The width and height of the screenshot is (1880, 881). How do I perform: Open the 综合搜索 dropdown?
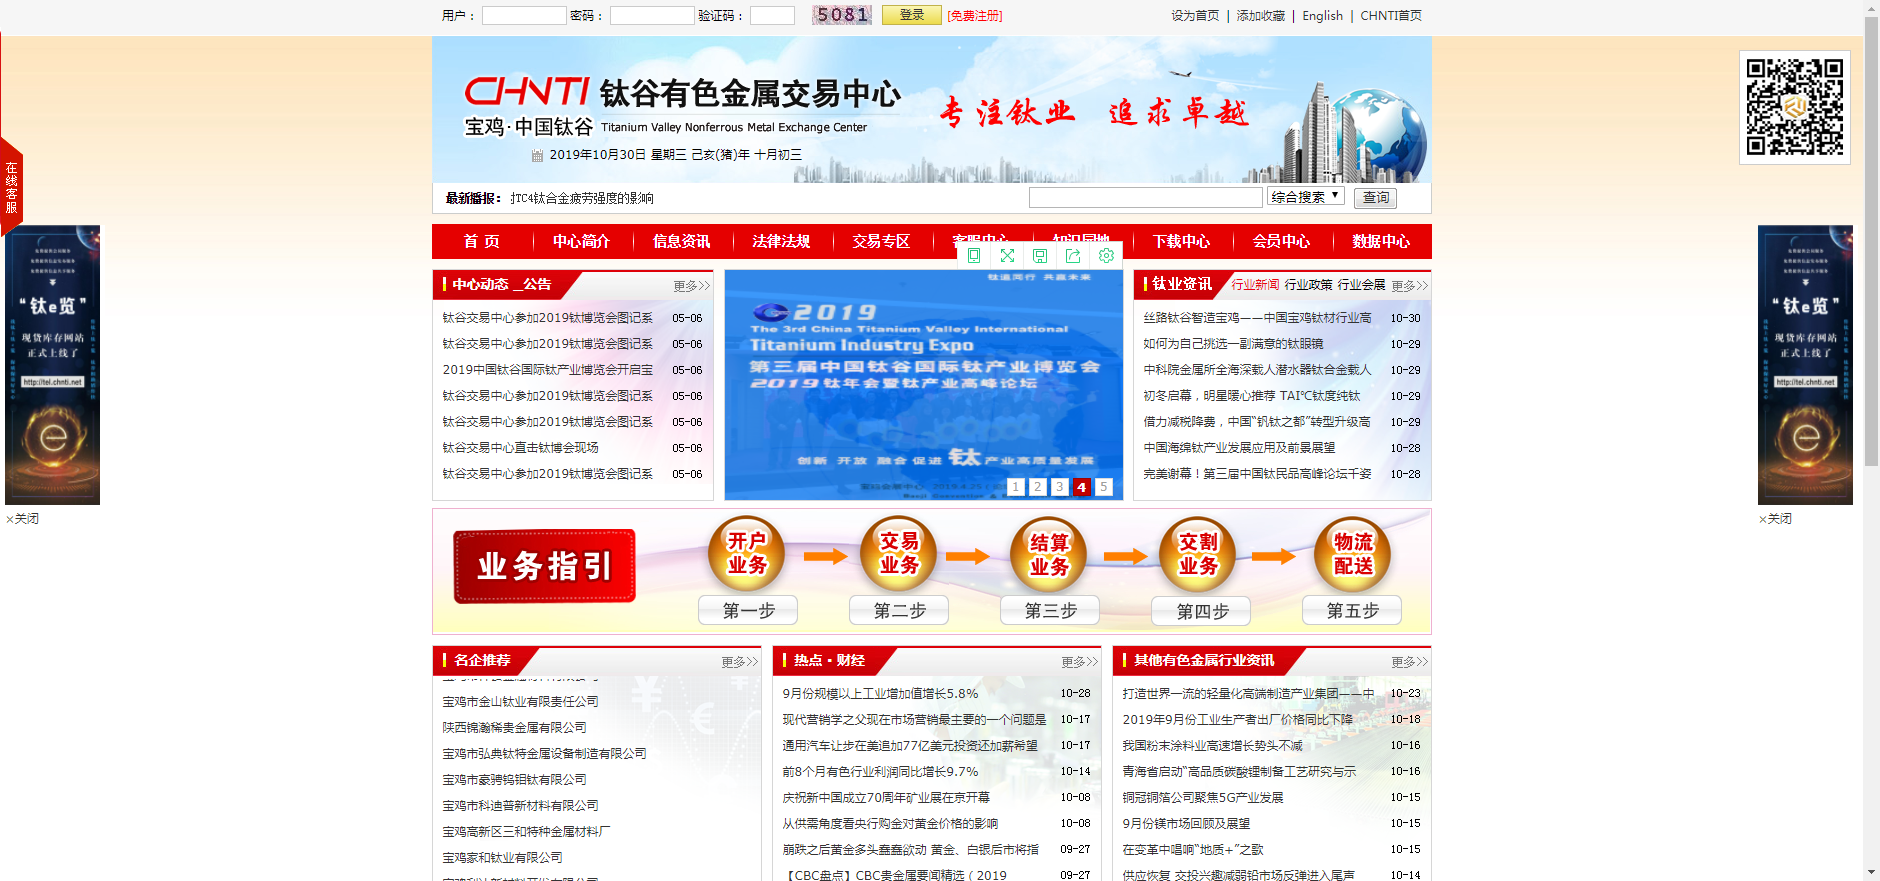(1305, 197)
